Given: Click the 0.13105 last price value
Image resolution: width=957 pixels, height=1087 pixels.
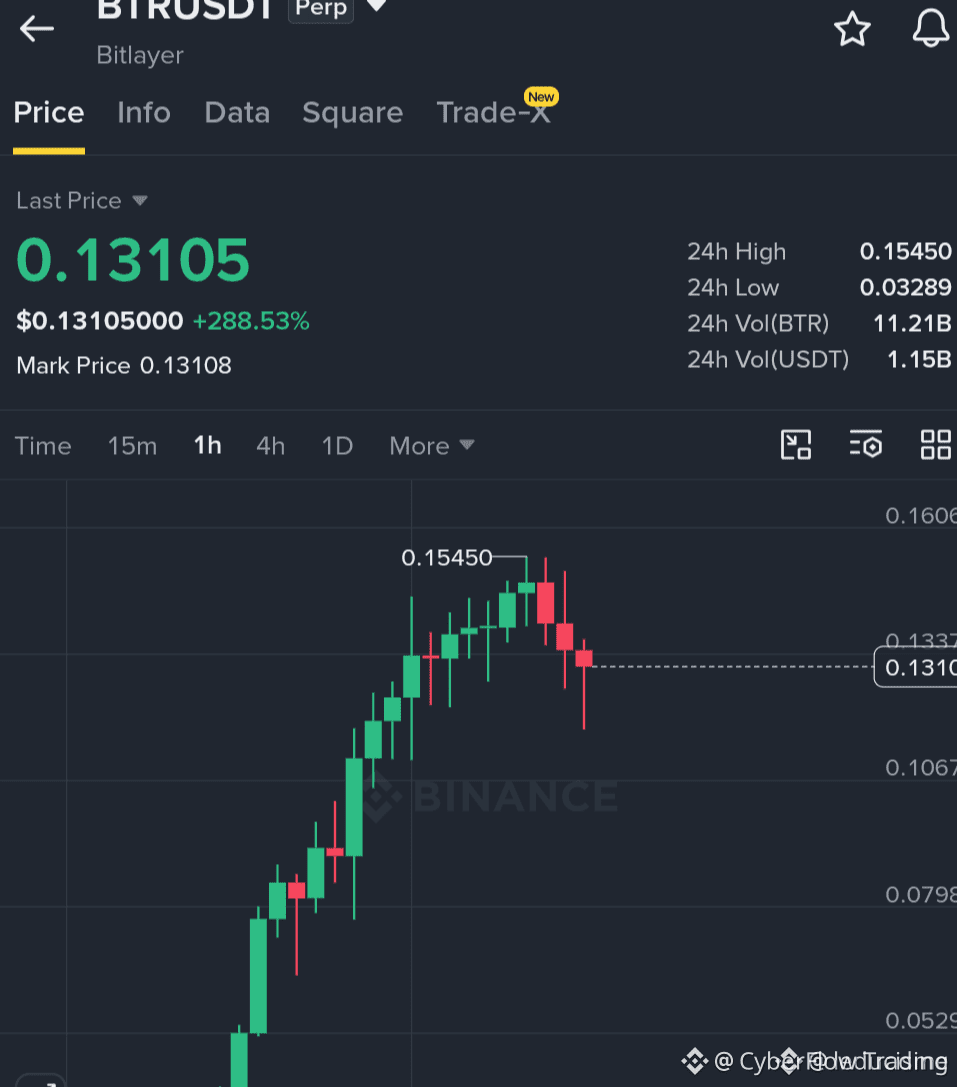Looking at the screenshot, I should [132, 260].
